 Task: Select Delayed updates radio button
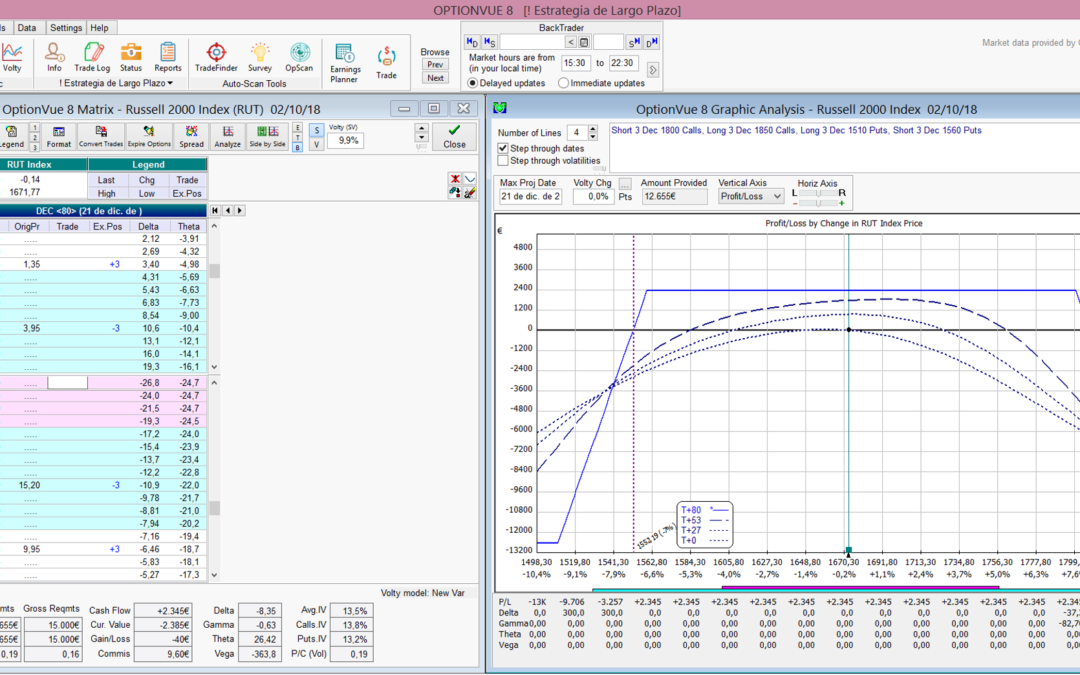tap(472, 83)
